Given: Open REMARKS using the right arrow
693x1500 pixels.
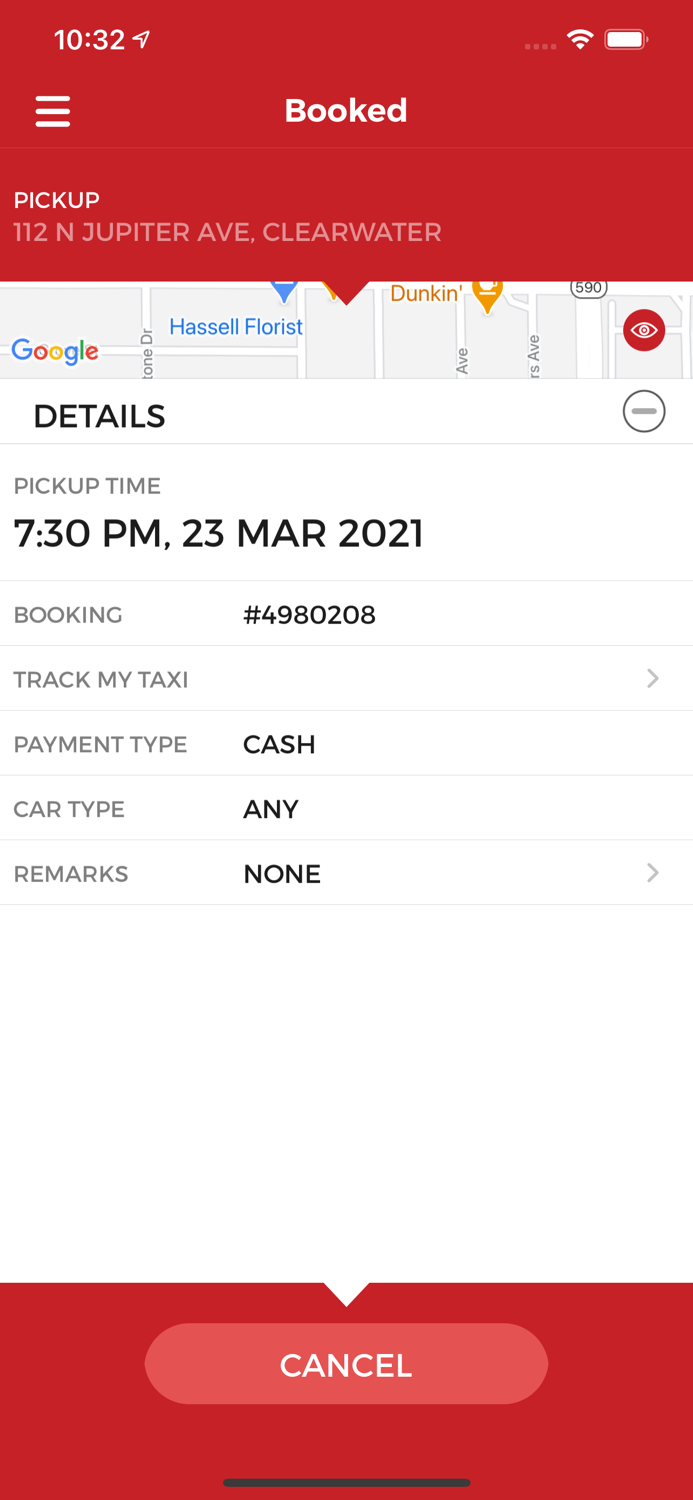Looking at the screenshot, I should click(654, 873).
